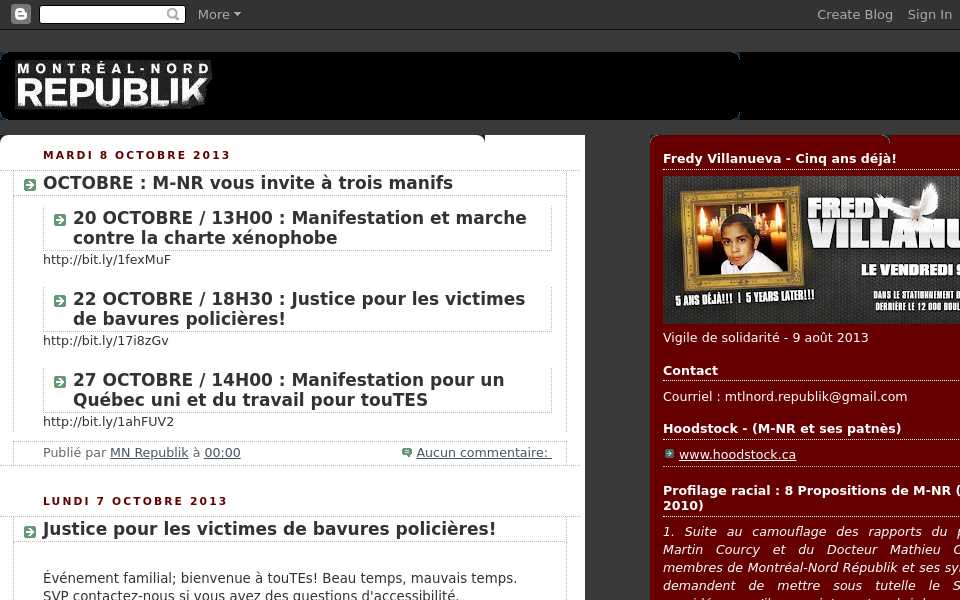This screenshot has height=600, width=960.
Task: Follow the http://bit.ly/1ahFUV2 link
Action: pyautogui.click(x=107, y=421)
